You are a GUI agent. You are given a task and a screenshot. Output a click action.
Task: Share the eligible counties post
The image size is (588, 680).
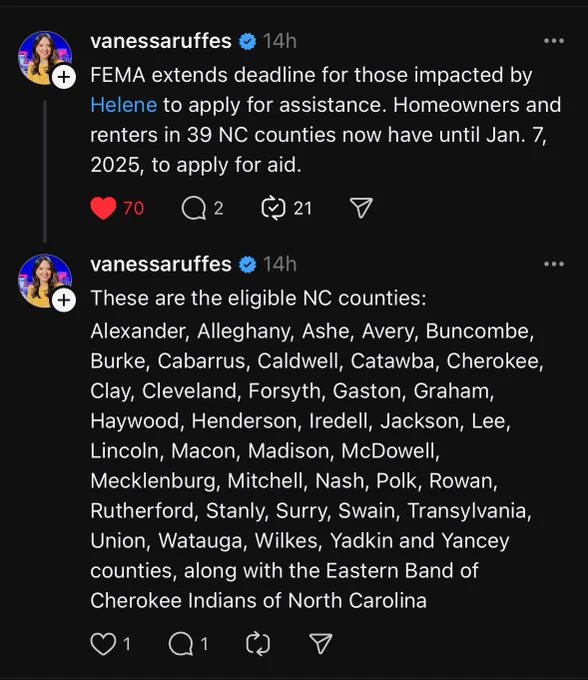click(x=321, y=644)
